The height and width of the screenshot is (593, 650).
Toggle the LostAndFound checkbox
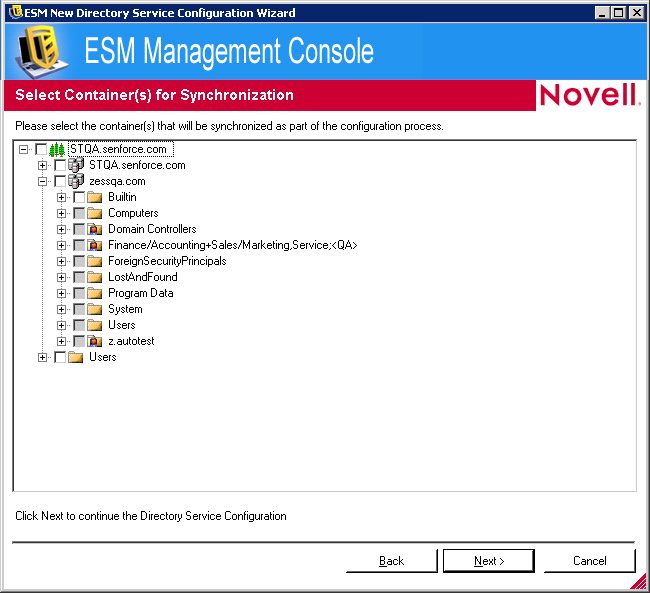pos(79,277)
